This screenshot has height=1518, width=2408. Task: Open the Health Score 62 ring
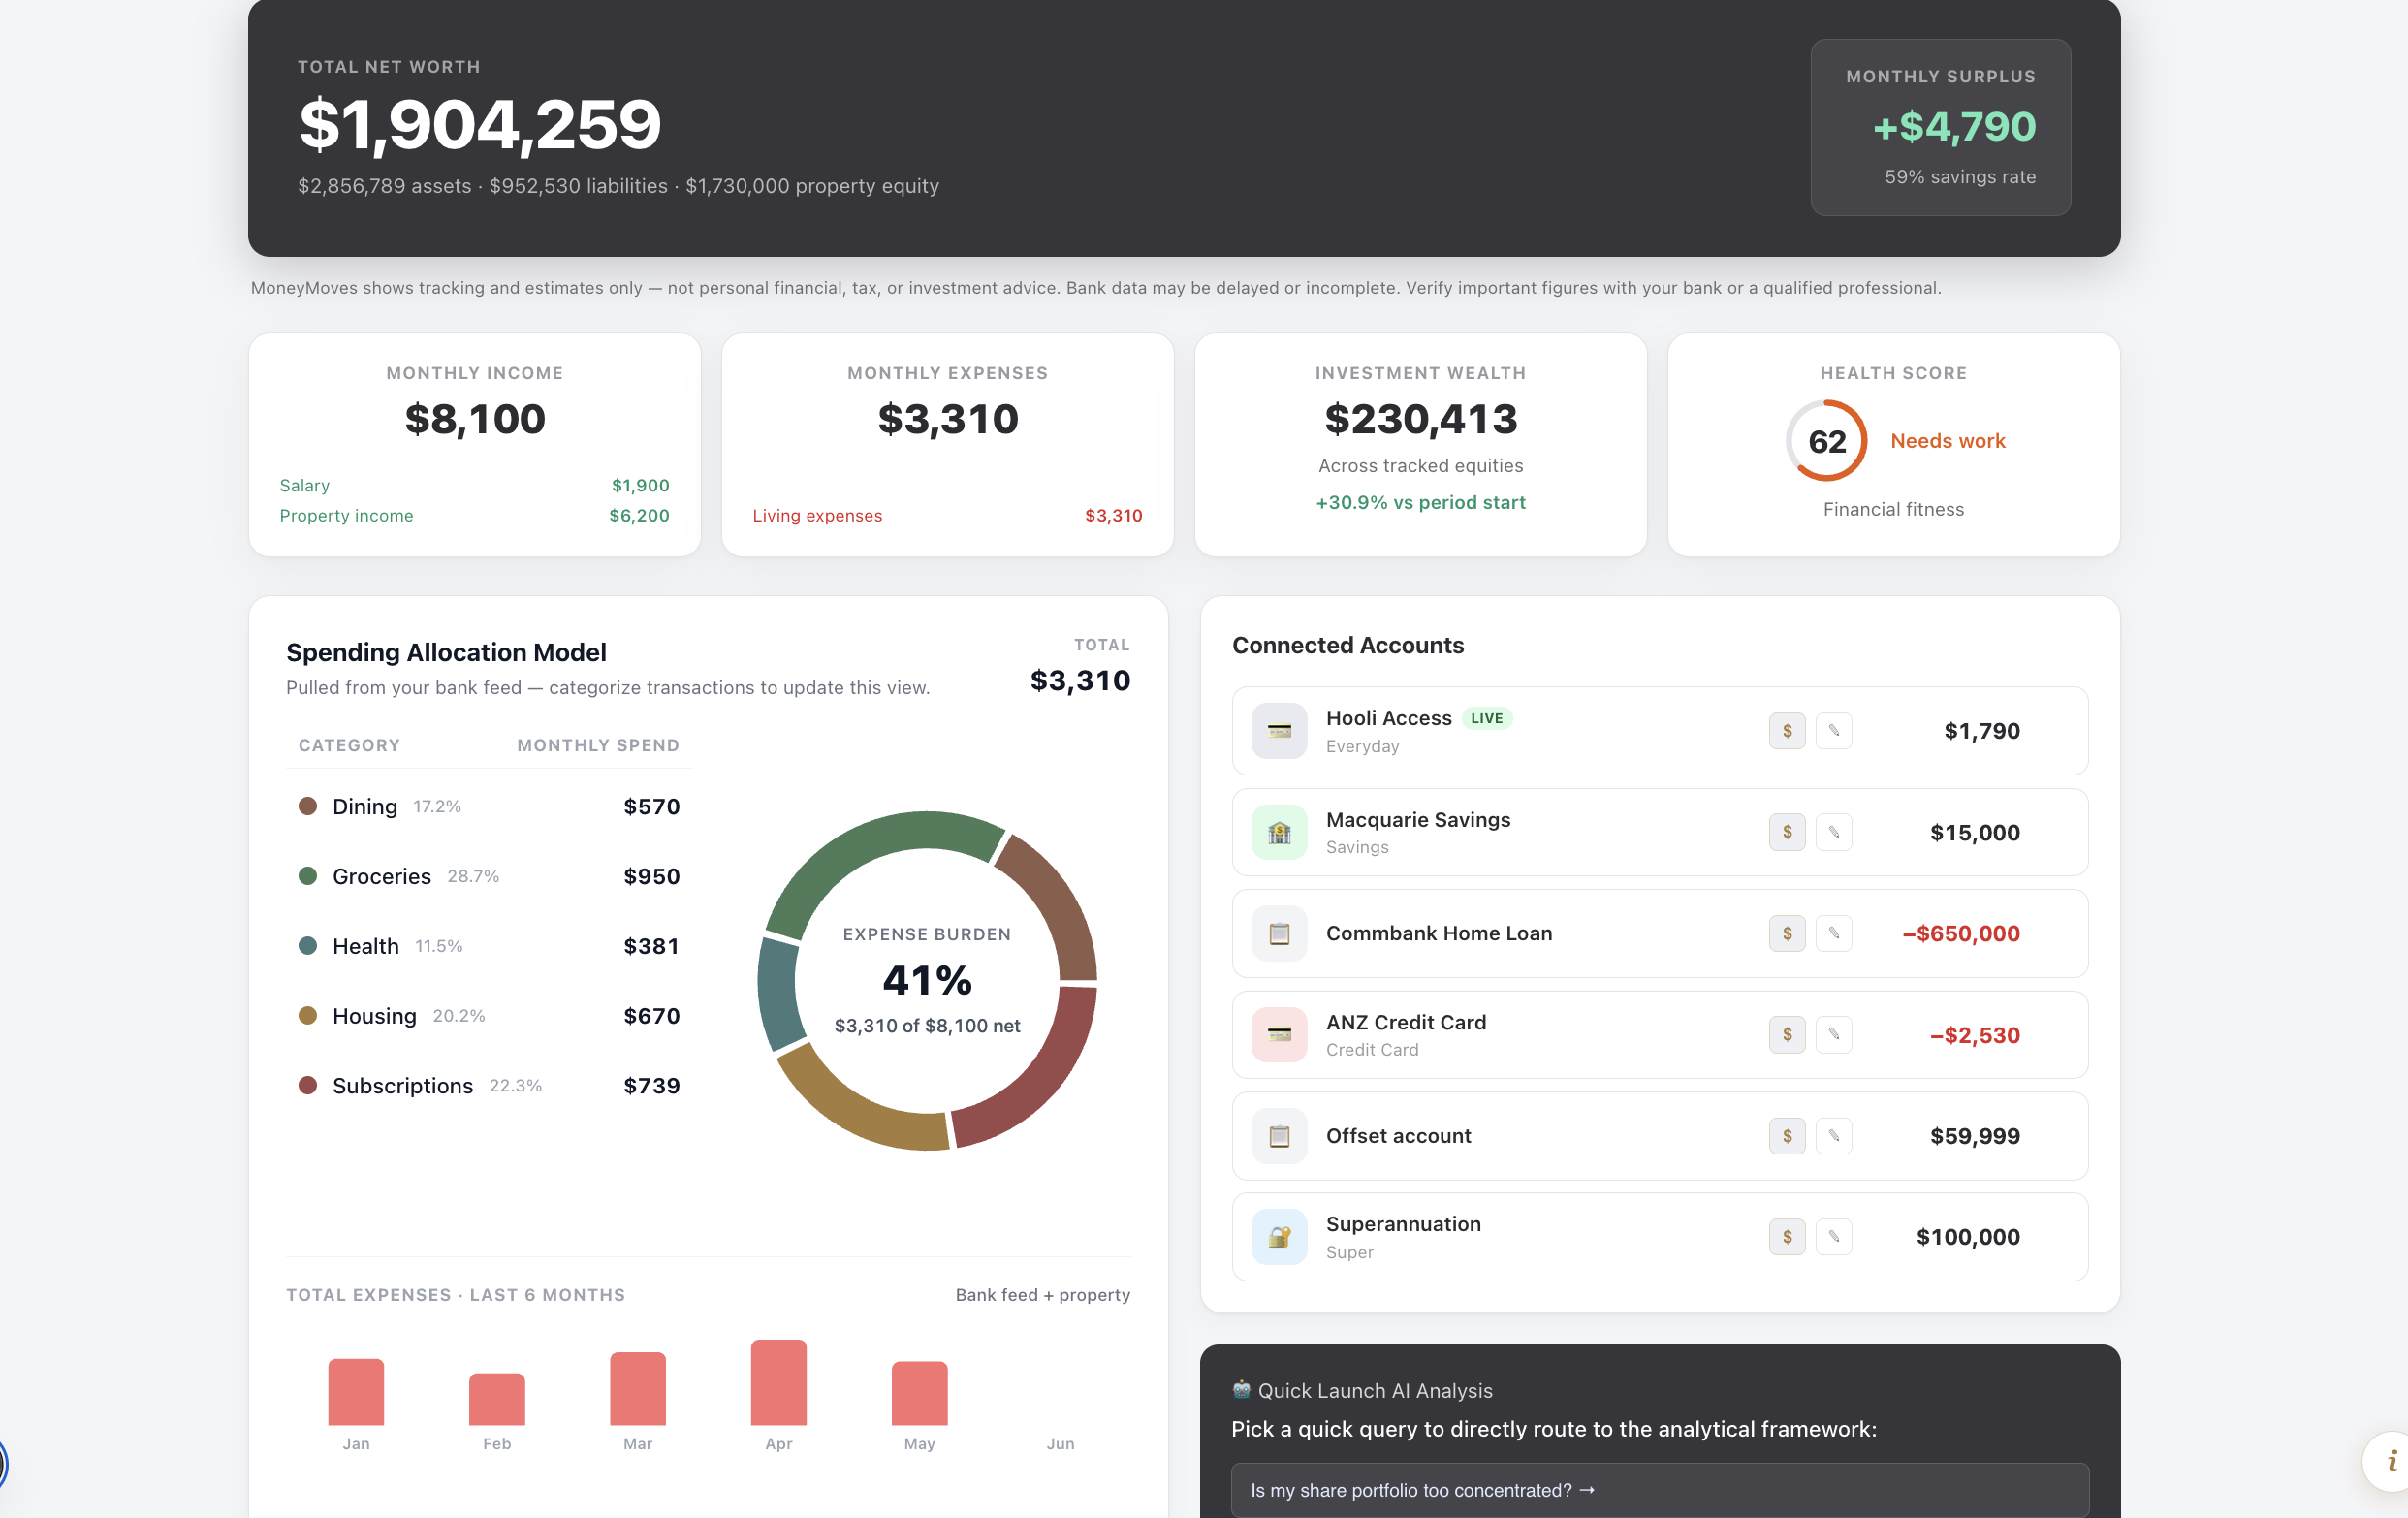(x=1826, y=441)
